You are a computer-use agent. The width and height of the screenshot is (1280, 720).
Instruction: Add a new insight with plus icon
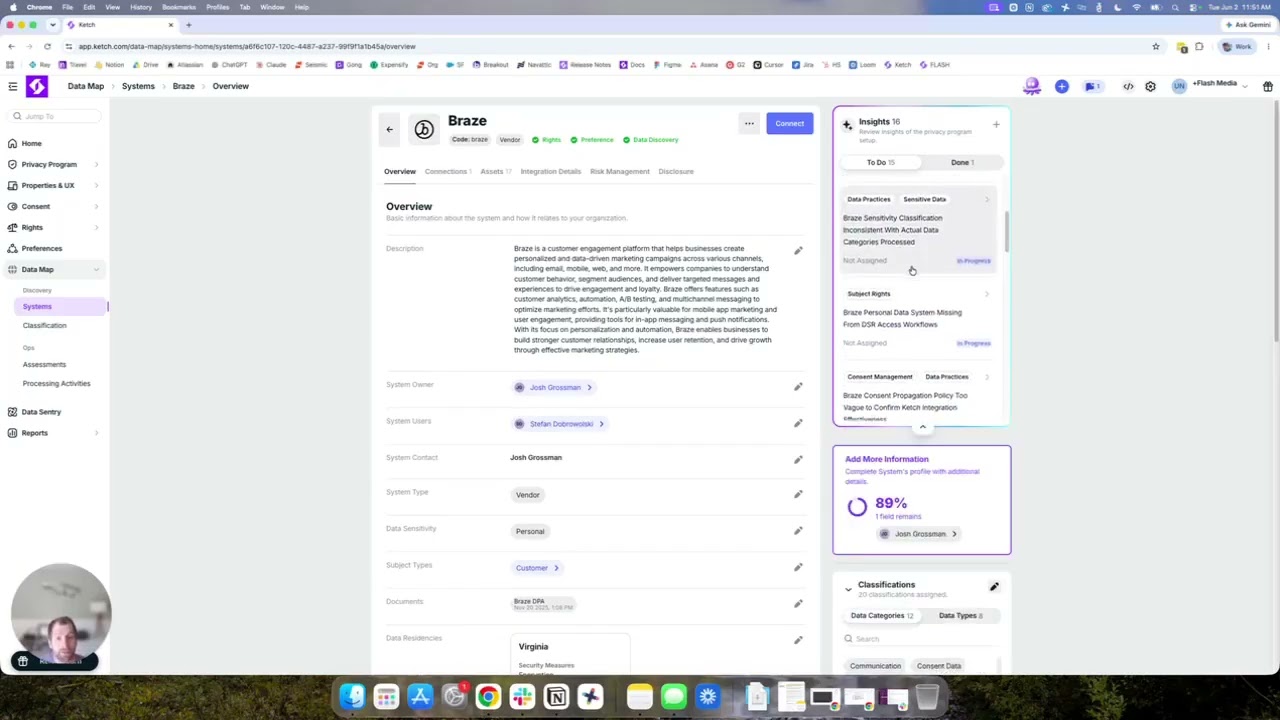coord(996,125)
